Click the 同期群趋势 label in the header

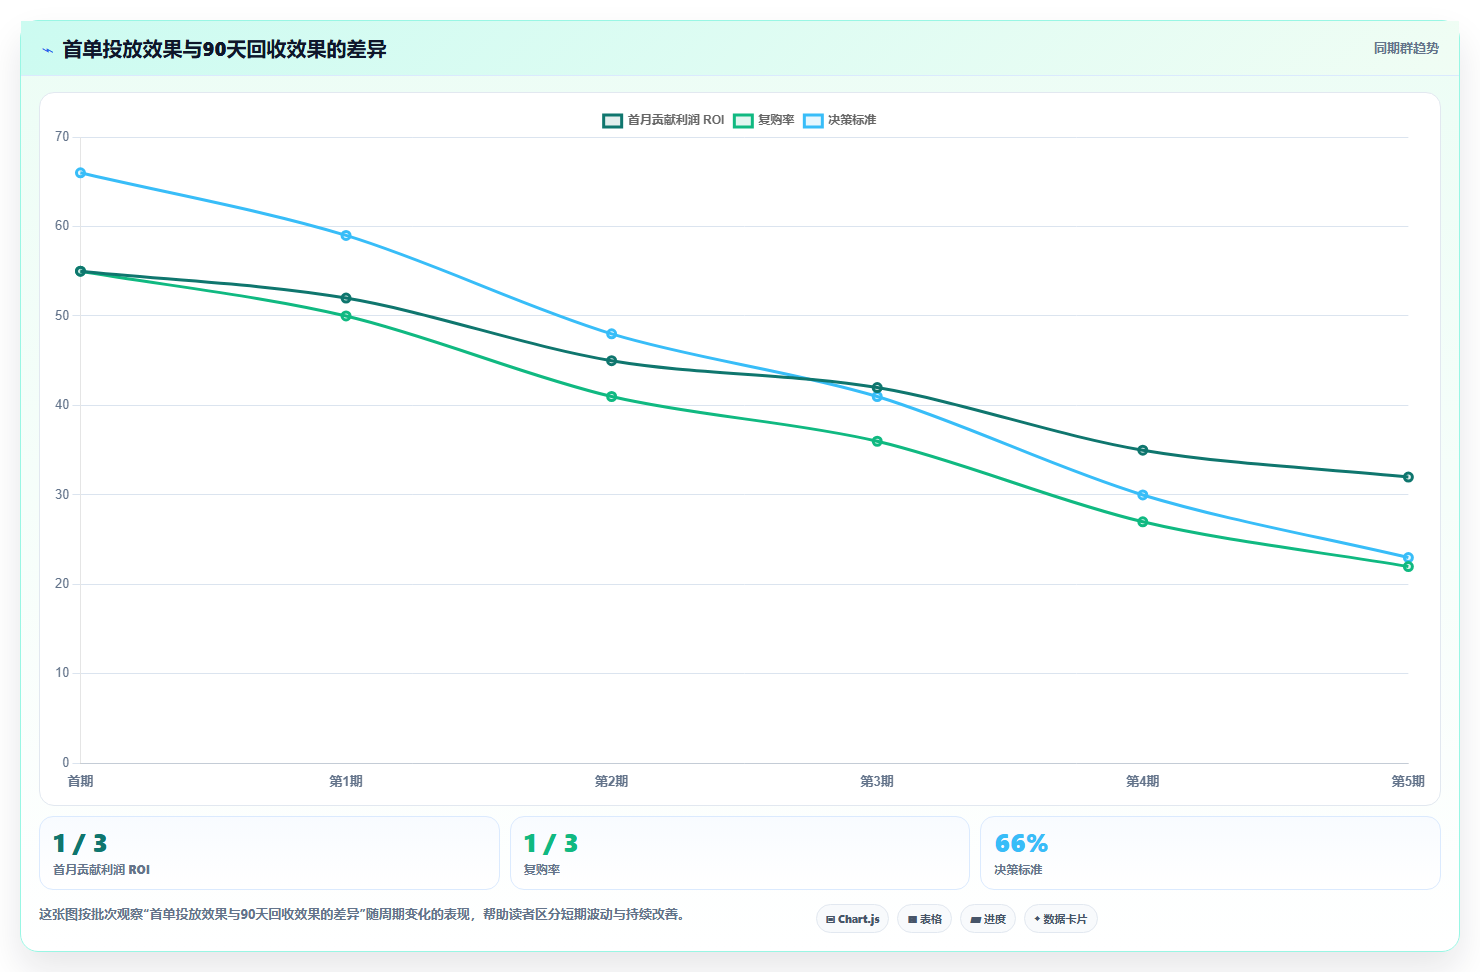pos(1406,48)
